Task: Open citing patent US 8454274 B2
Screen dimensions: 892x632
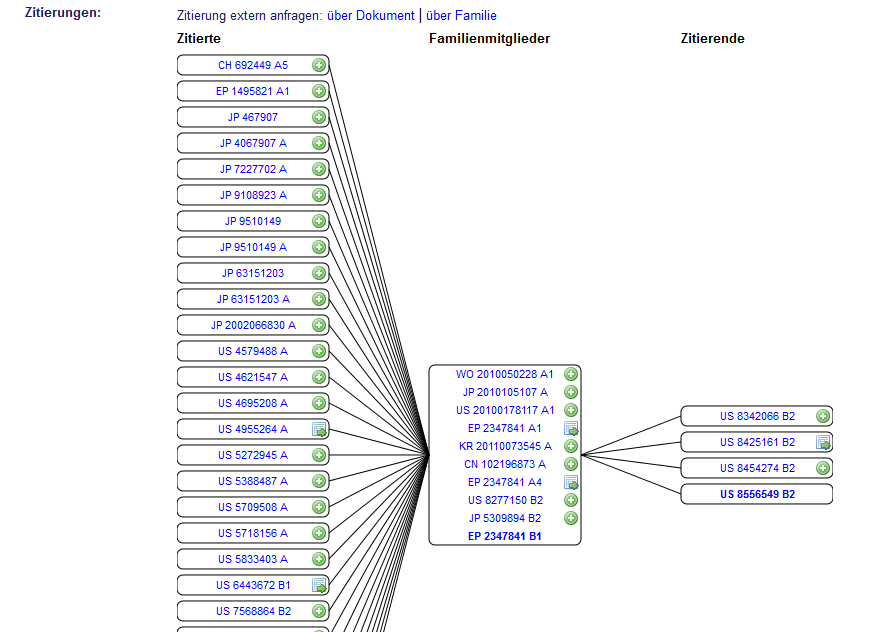Action: [x=757, y=468]
